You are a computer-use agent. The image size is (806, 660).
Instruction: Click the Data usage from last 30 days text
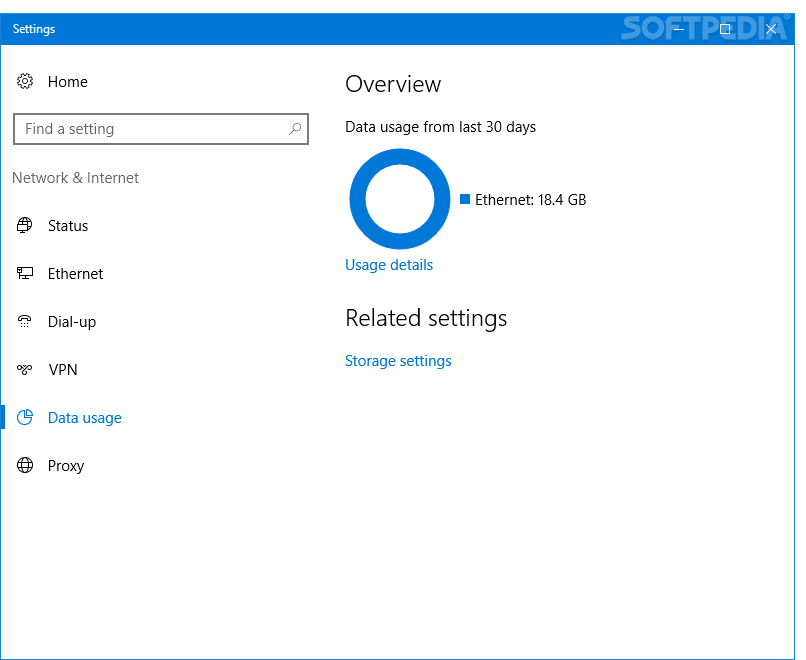tap(441, 127)
